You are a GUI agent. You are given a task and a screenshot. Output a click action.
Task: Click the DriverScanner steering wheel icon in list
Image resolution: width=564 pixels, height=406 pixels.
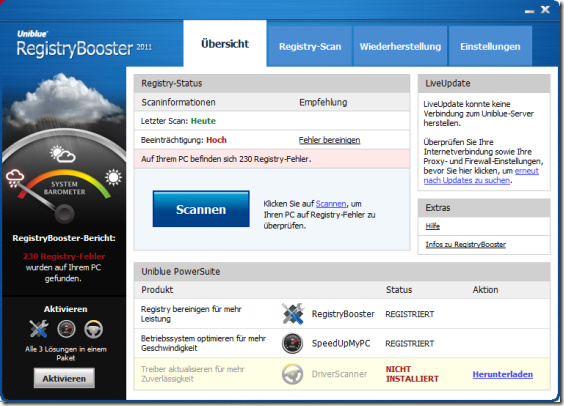[292, 374]
